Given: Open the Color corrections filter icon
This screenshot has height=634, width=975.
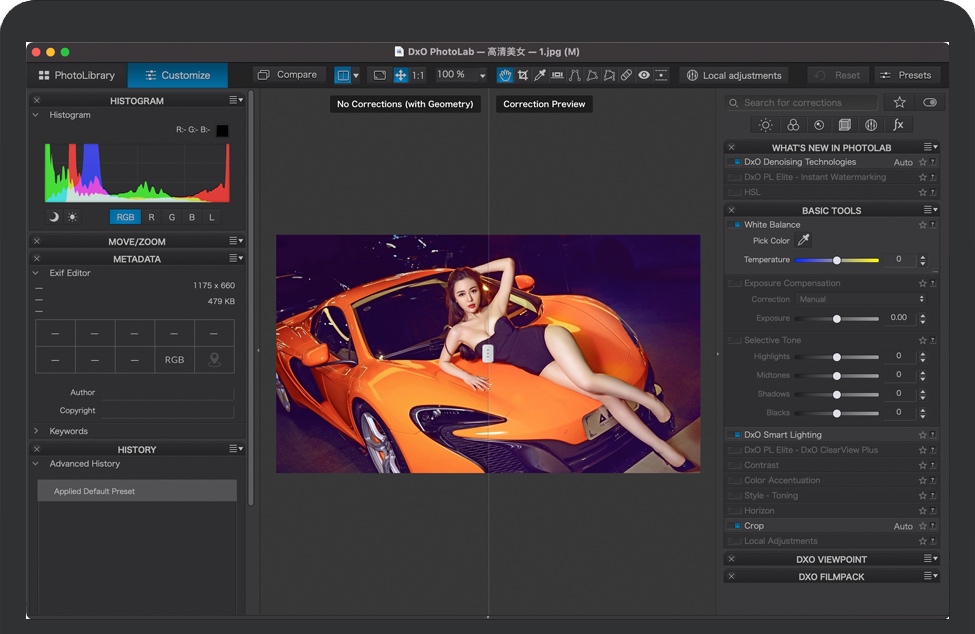Looking at the screenshot, I should click(792, 124).
